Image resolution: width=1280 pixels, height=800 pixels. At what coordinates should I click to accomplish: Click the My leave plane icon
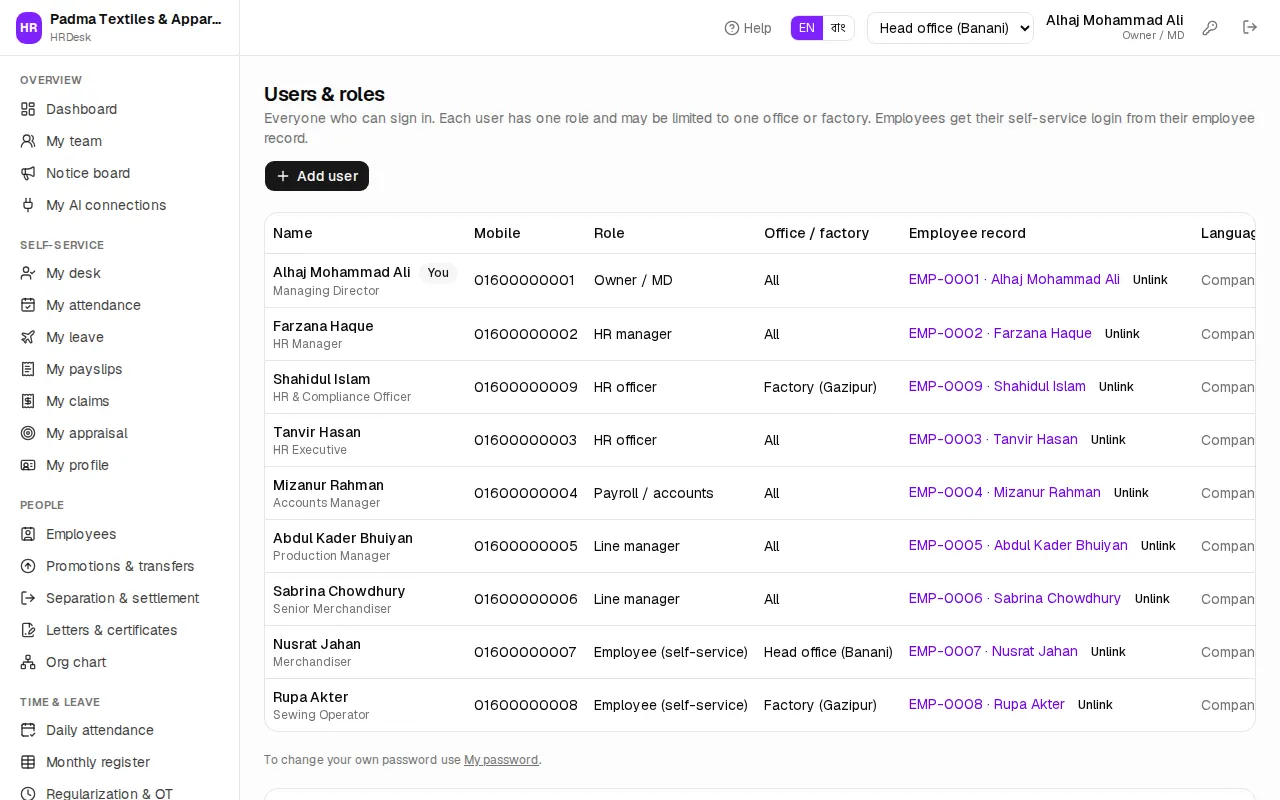pyautogui.click(x=28, y=337)
